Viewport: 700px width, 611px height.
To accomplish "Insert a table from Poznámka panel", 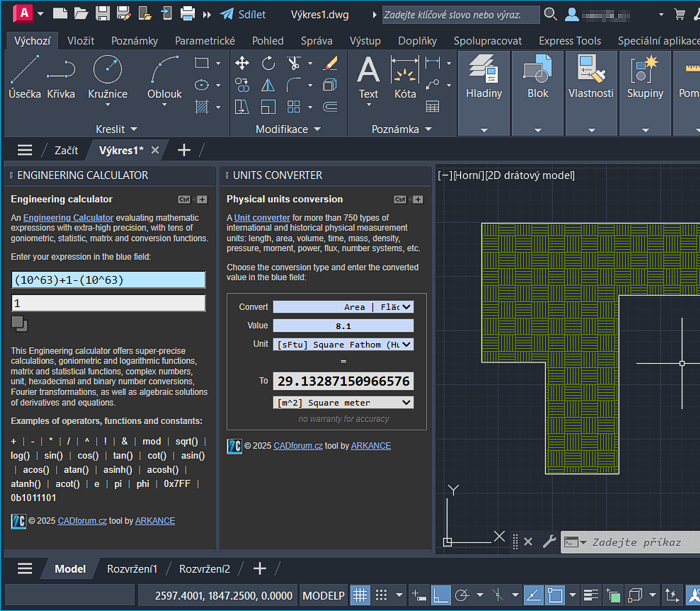I will (x=432, y=107).
